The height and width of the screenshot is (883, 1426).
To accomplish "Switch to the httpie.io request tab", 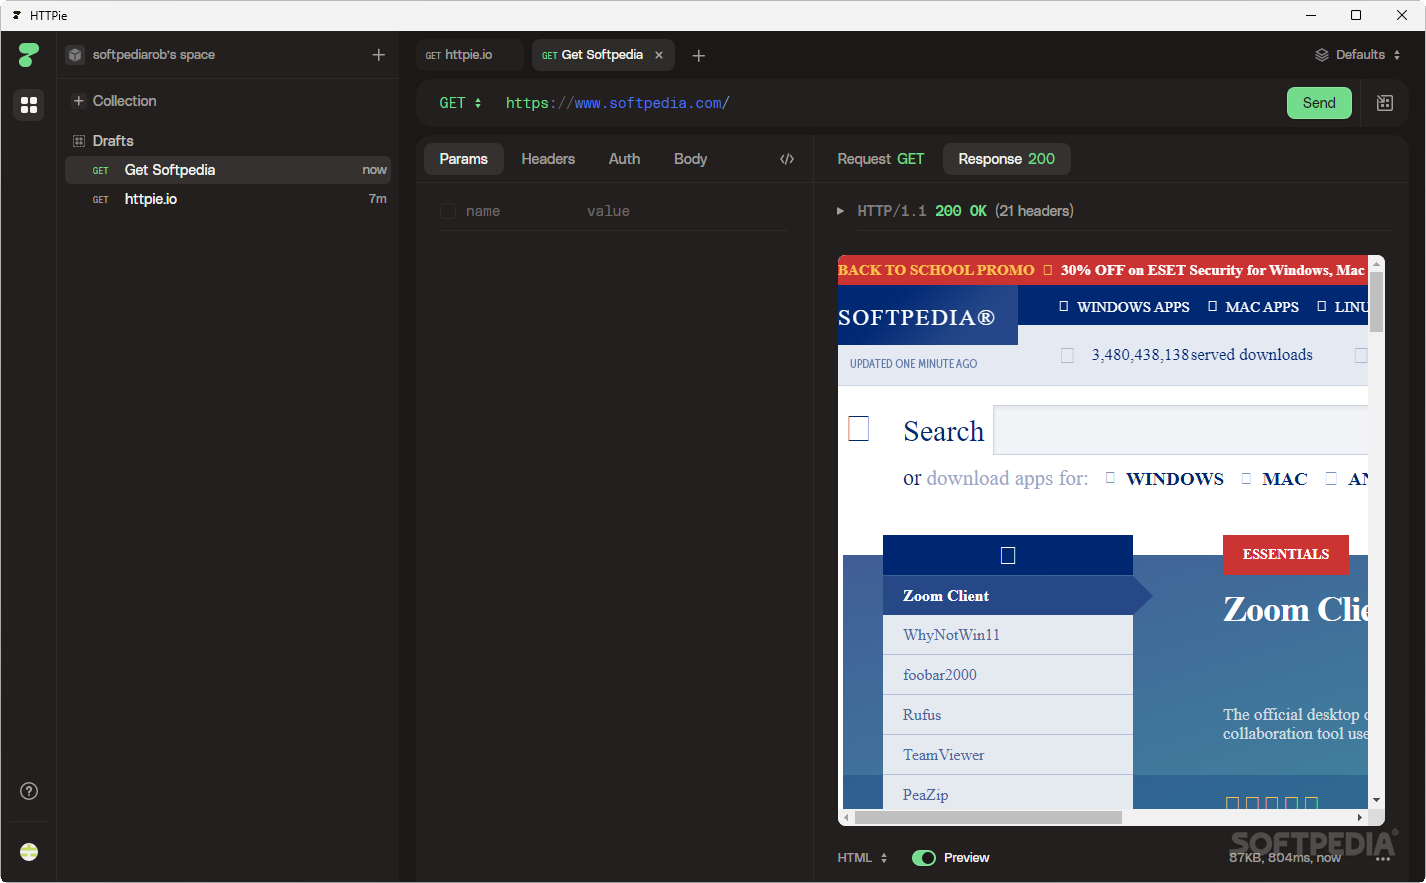I will click(x=469, y=55).
